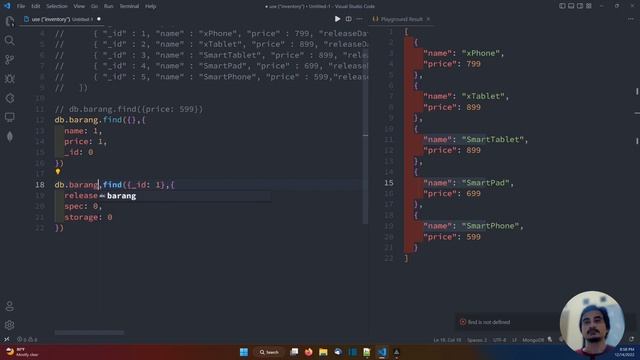Screen dimensions: 640x360
Task: Switch to Visual Studio Code in the taskbar
Action: click(382, 352)
